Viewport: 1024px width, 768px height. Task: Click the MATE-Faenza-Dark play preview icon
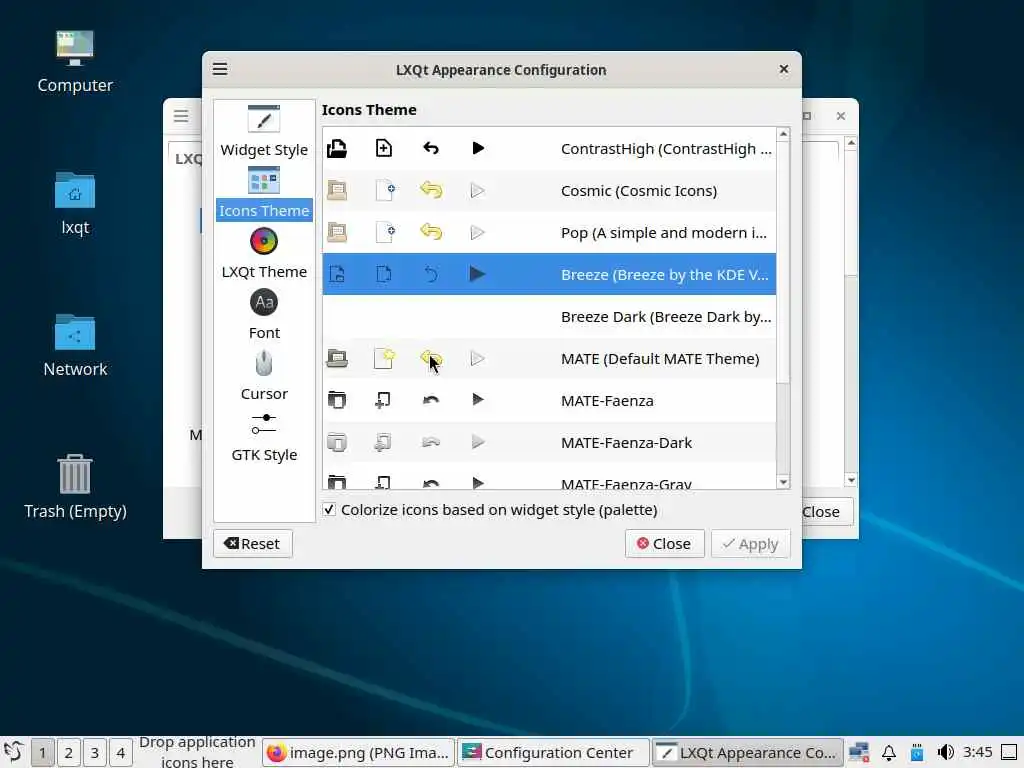click(x=478, y=442)
